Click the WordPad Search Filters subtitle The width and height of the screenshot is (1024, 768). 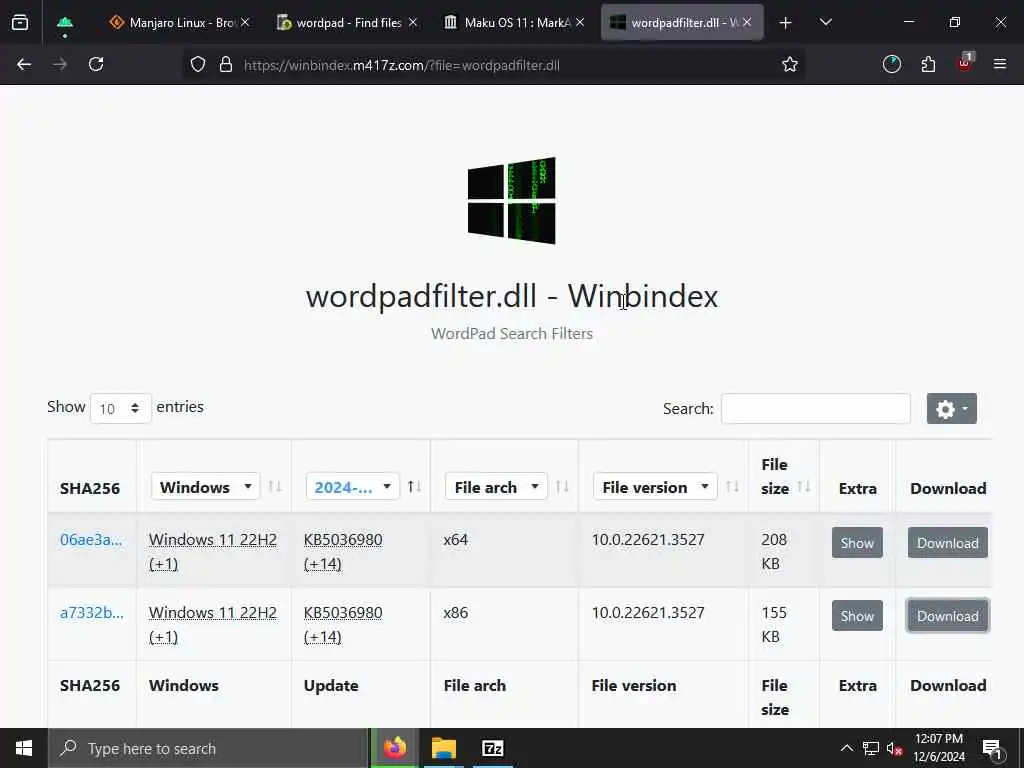pyautogui.click(x=512, y=334)
